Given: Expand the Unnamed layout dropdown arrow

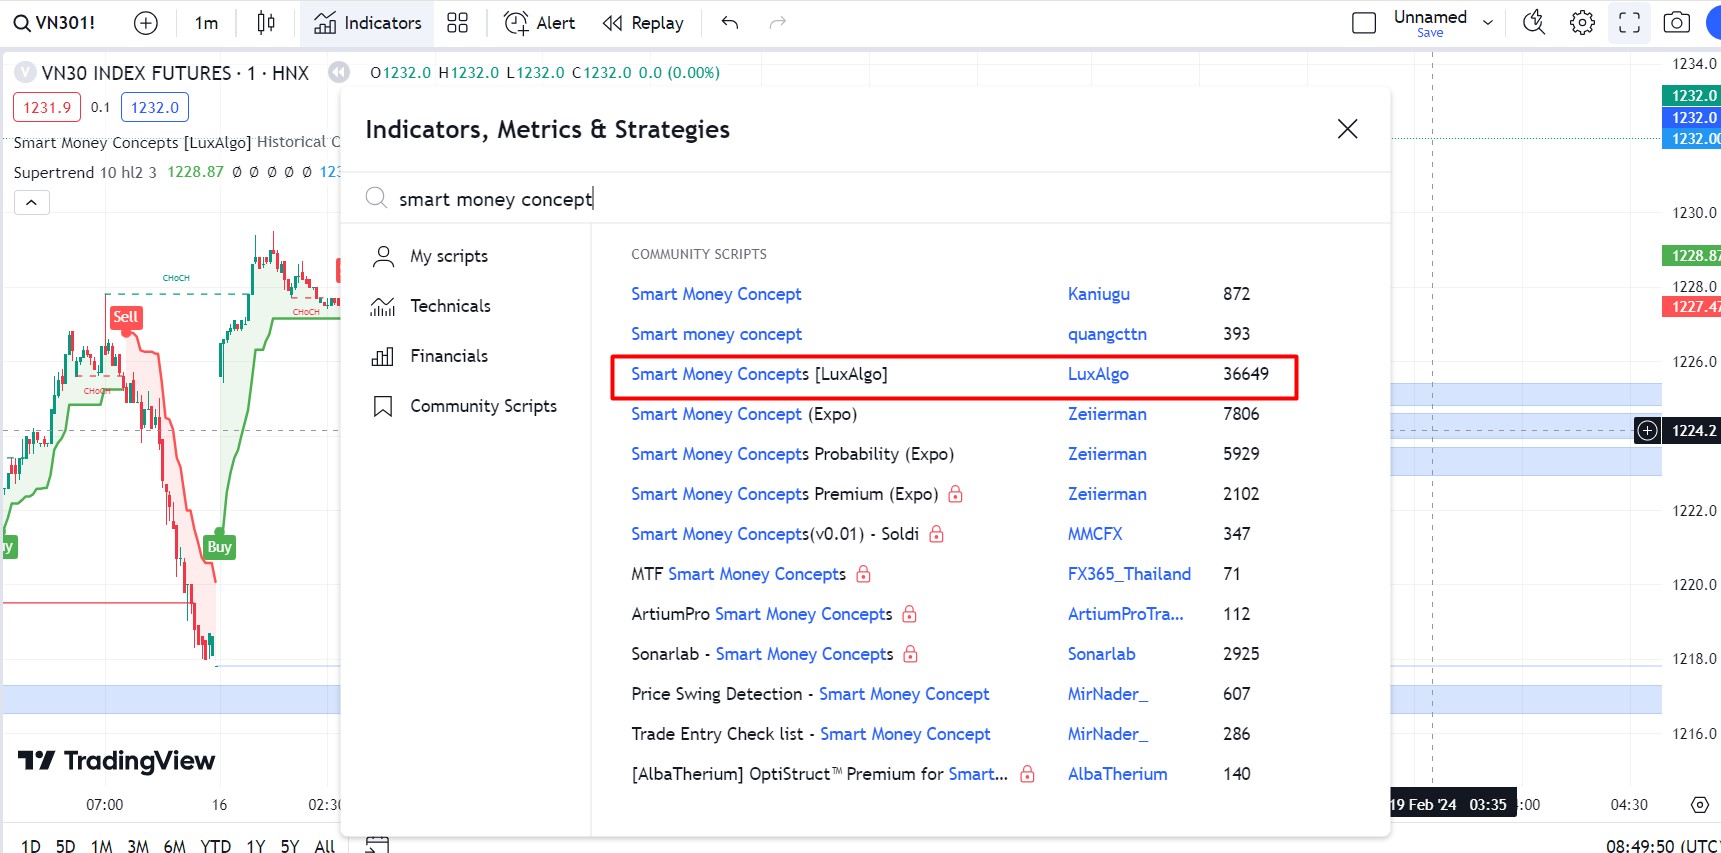Looking at the screenshot, I should pyautogui.click(x=1488, y=23).
